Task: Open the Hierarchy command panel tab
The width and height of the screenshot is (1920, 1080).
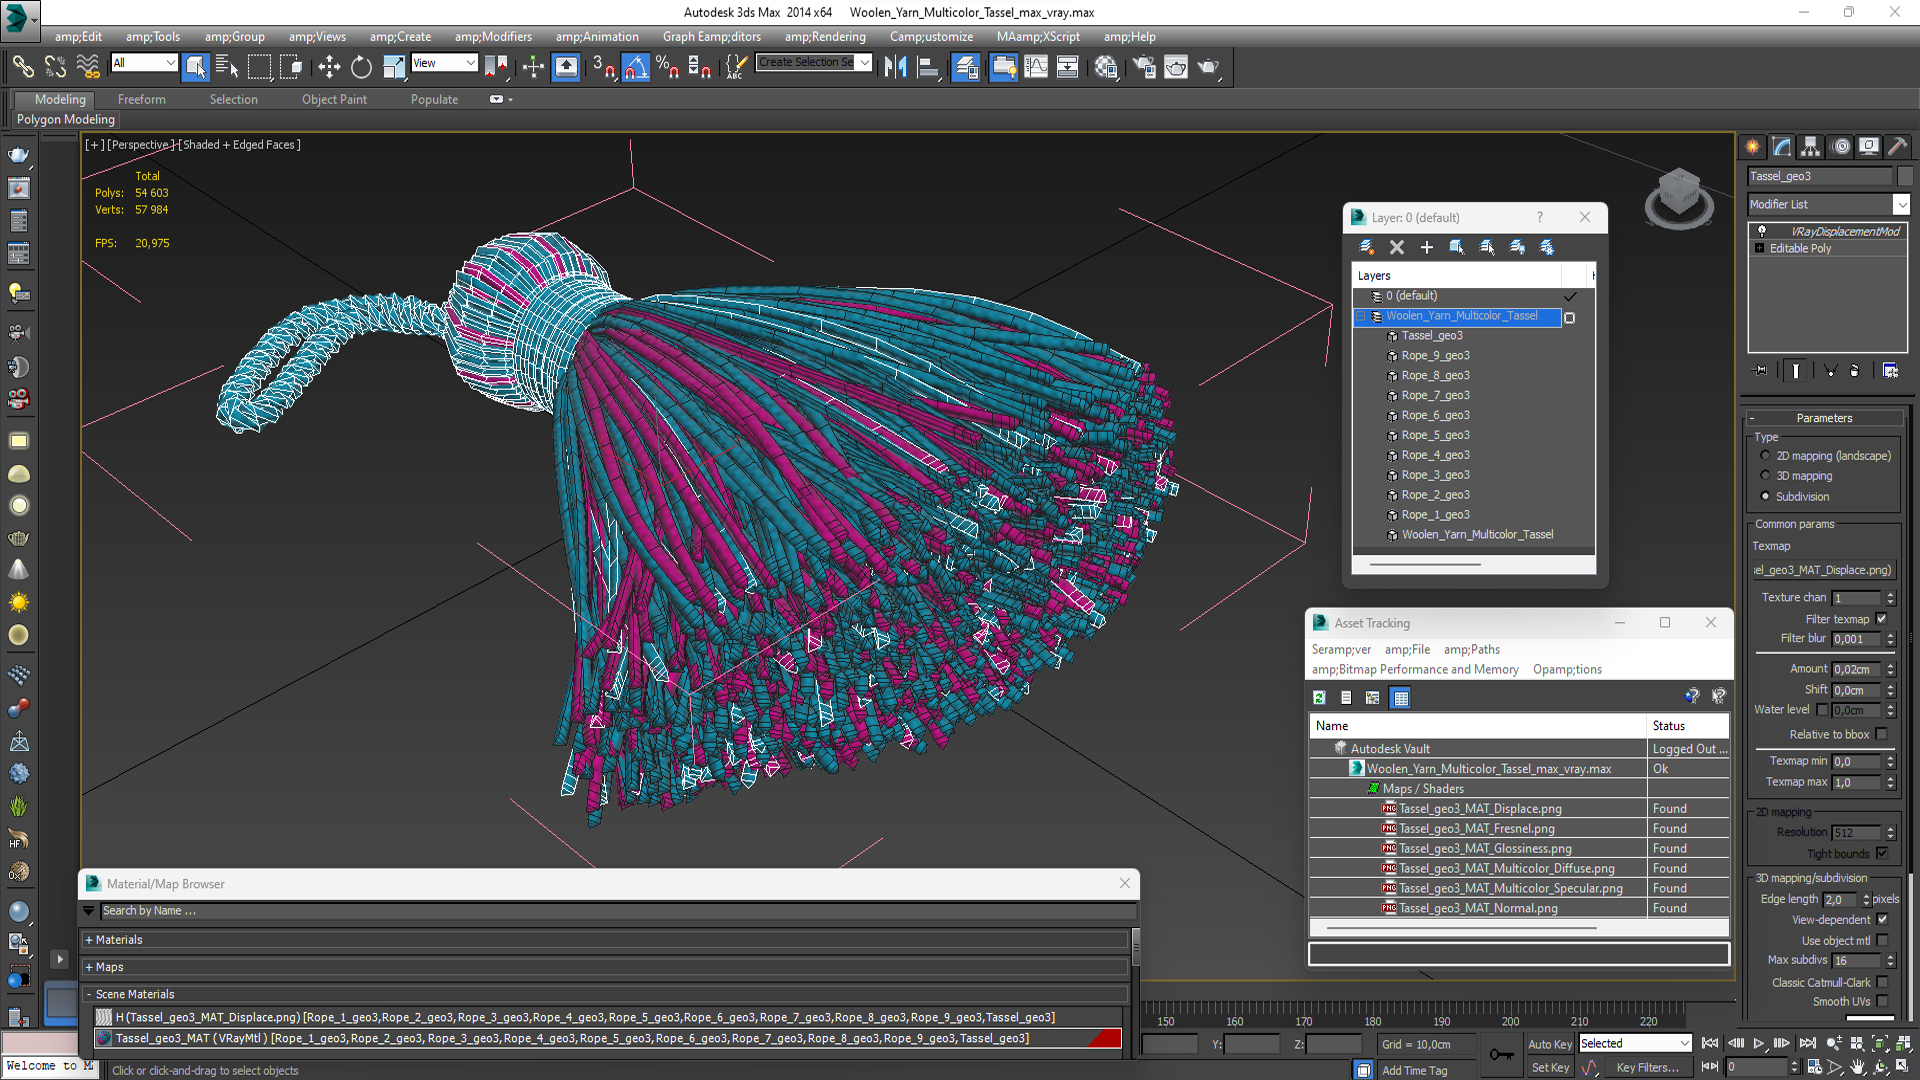Action: [1810, 147]
